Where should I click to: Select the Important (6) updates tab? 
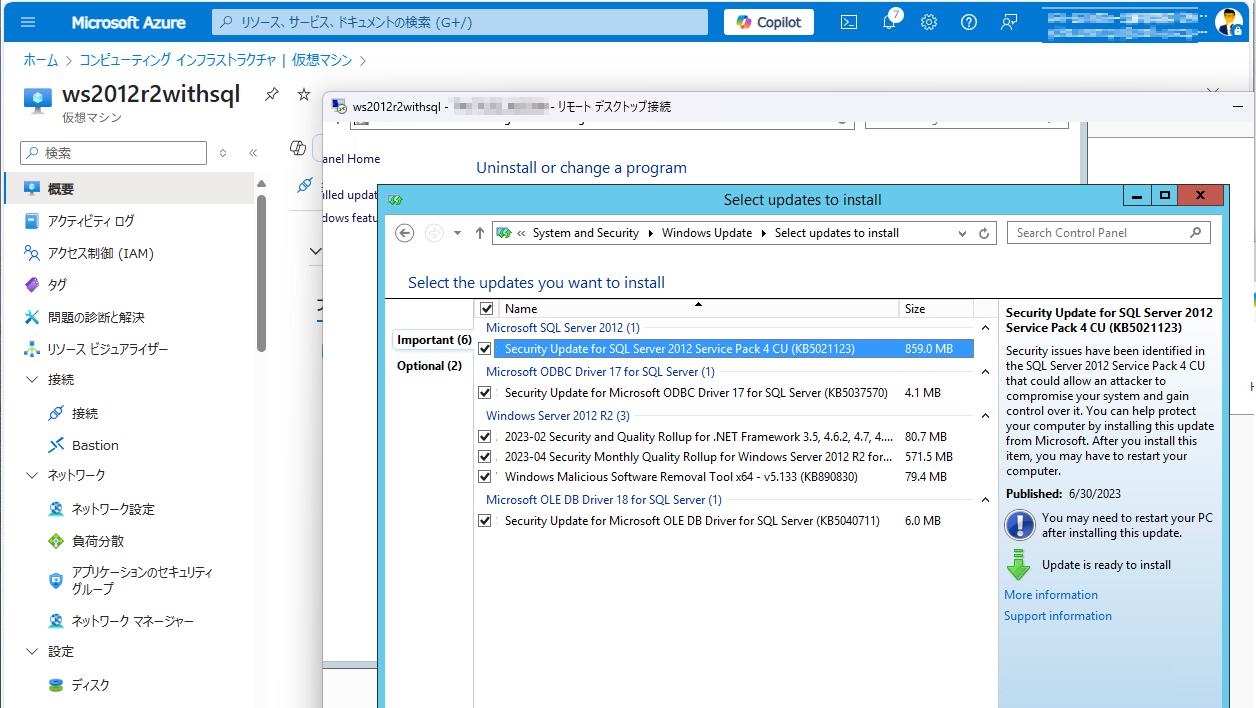click(433, 340)
